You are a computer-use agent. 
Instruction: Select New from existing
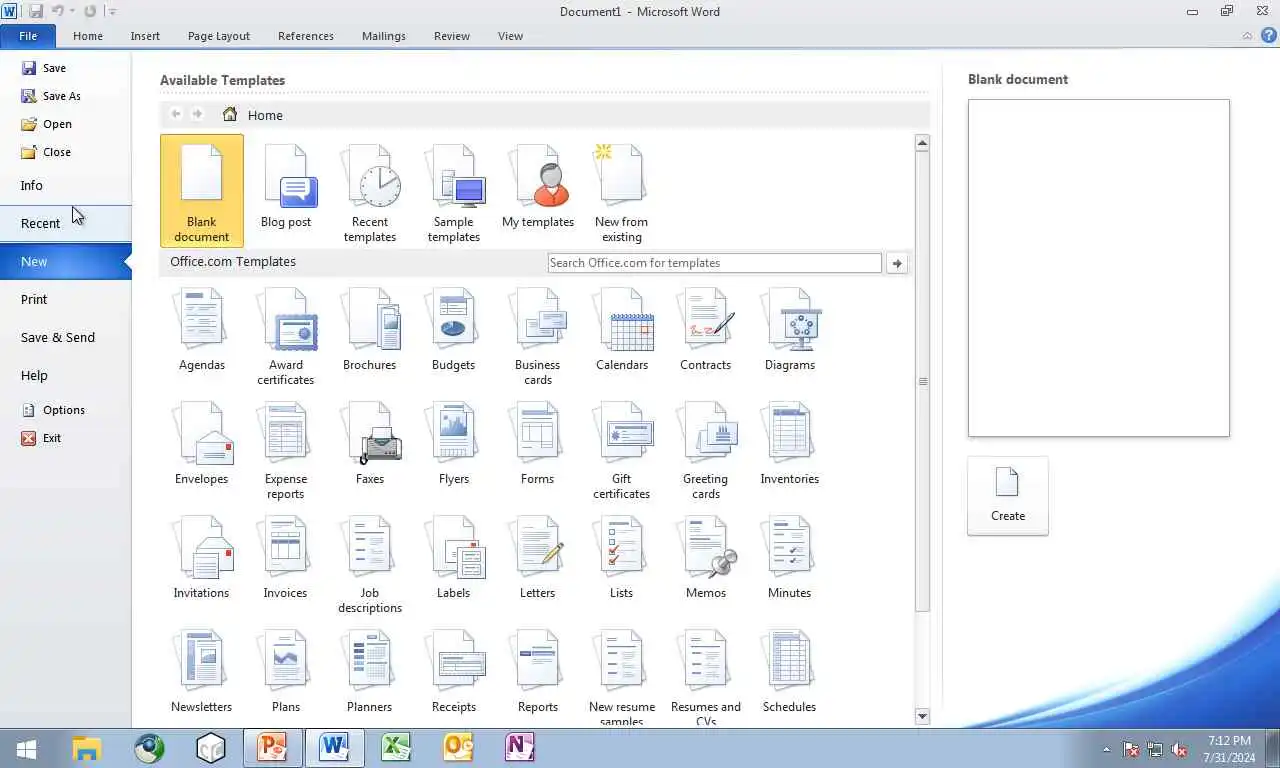click(x=622, y=191)
